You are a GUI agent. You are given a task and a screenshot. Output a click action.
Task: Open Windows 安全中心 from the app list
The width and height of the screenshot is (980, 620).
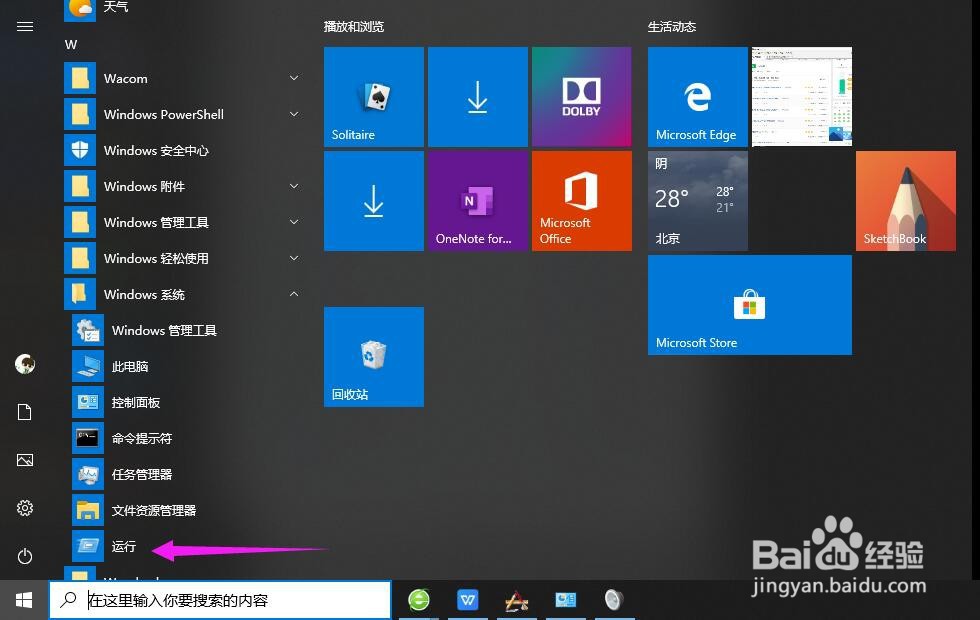(x=184, y=151)
